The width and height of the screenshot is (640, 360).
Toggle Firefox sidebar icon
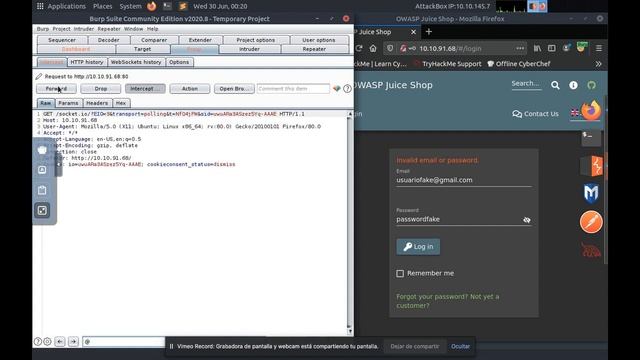pyautogui.click(x=551, y=48)
